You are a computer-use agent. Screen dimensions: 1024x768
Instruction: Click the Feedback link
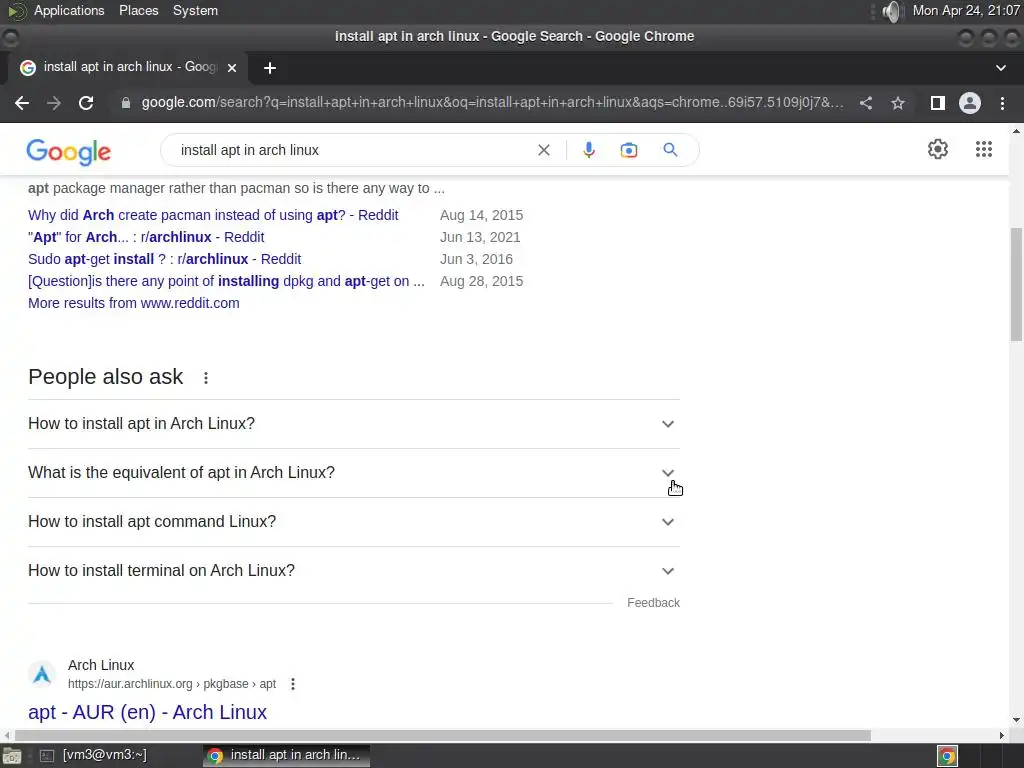click(x=653, y=603)
